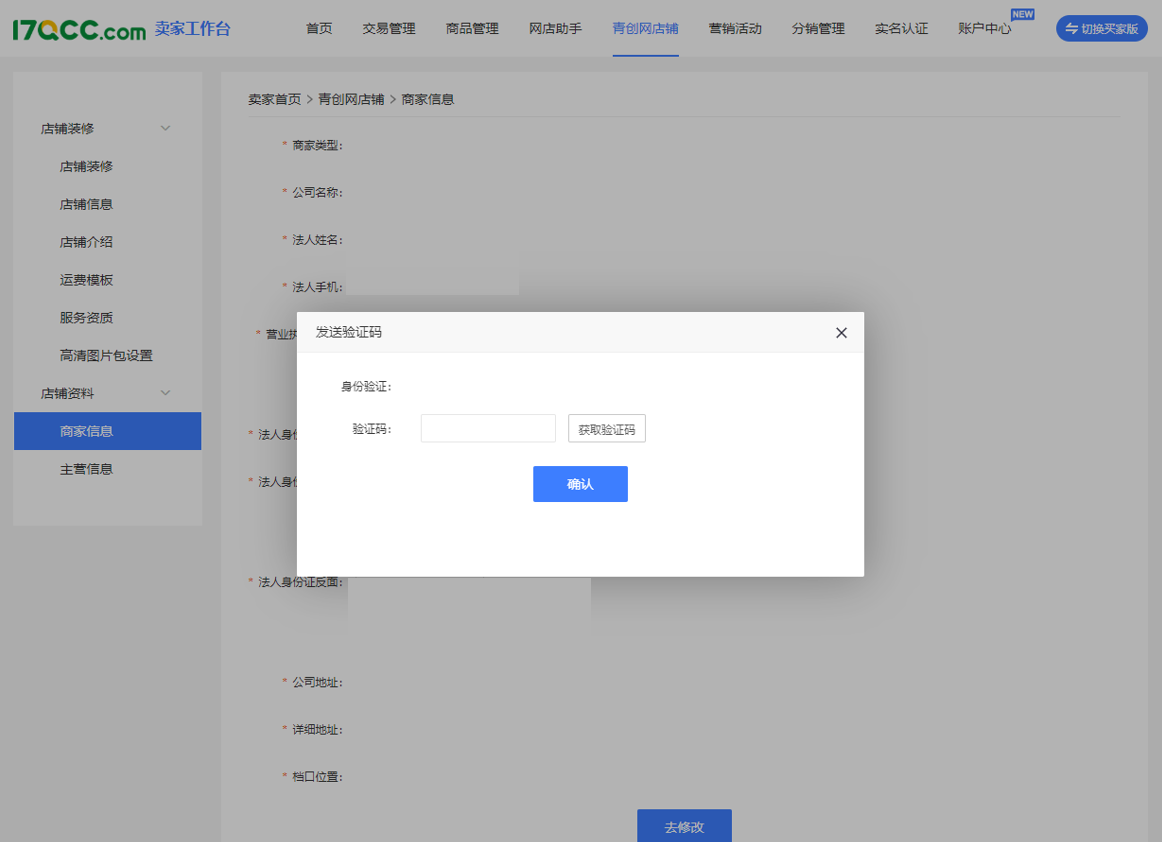Collapse the 店铺资料 sidebar section
1162x842 pixels.
pyautogui.click(x=166, y=393)
